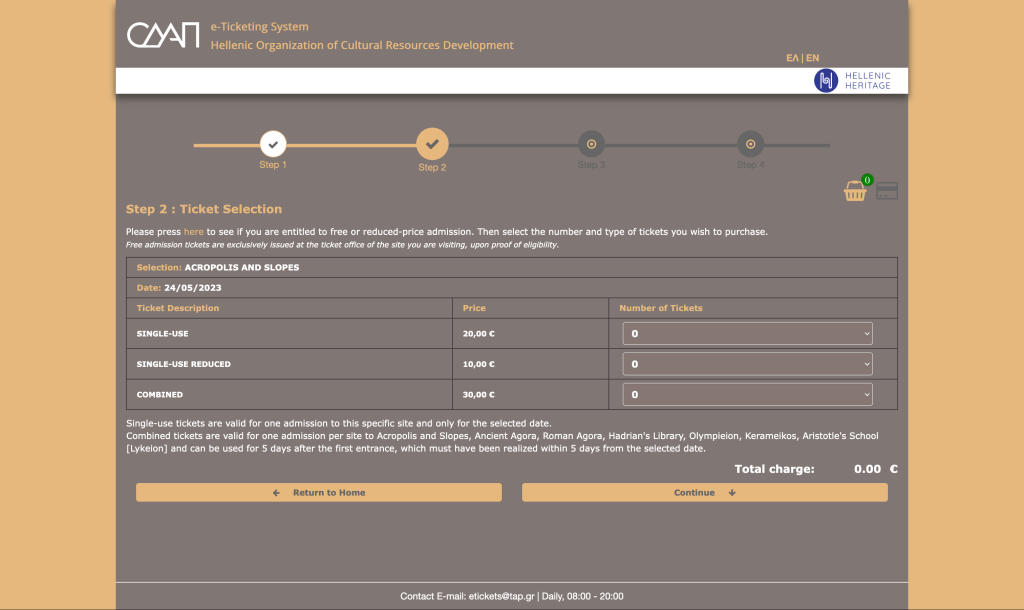Image resolution: width=1024 pixels, height=610 pixels.
Task: Click the etickets@tap.gr contact email
Action: click(501, 596)
